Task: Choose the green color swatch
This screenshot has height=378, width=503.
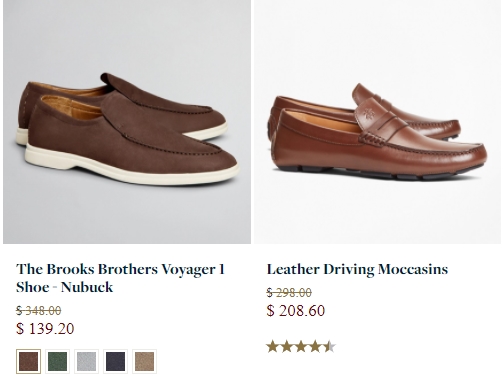Action: pyautogui.click(x=57, y=361)
